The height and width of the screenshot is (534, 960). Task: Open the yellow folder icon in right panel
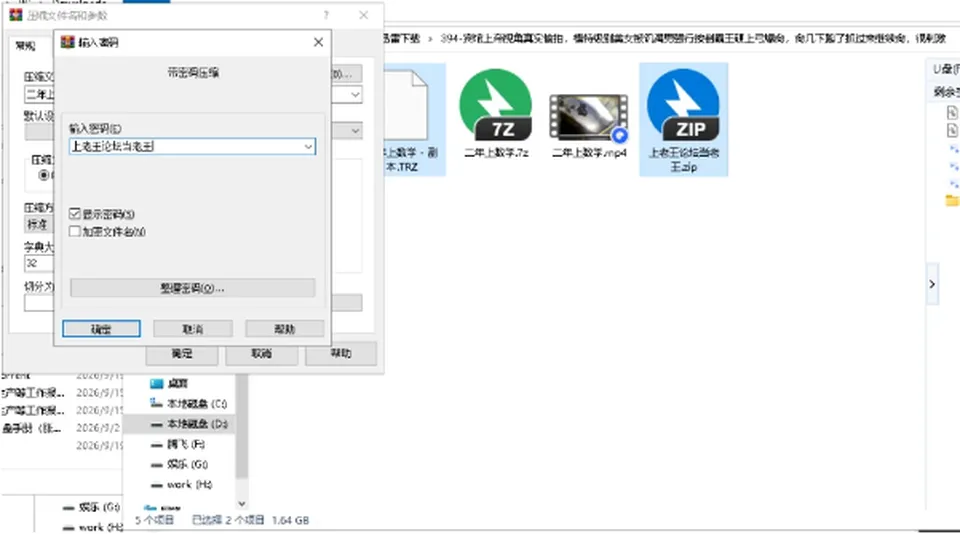click(x=952, y=200)
